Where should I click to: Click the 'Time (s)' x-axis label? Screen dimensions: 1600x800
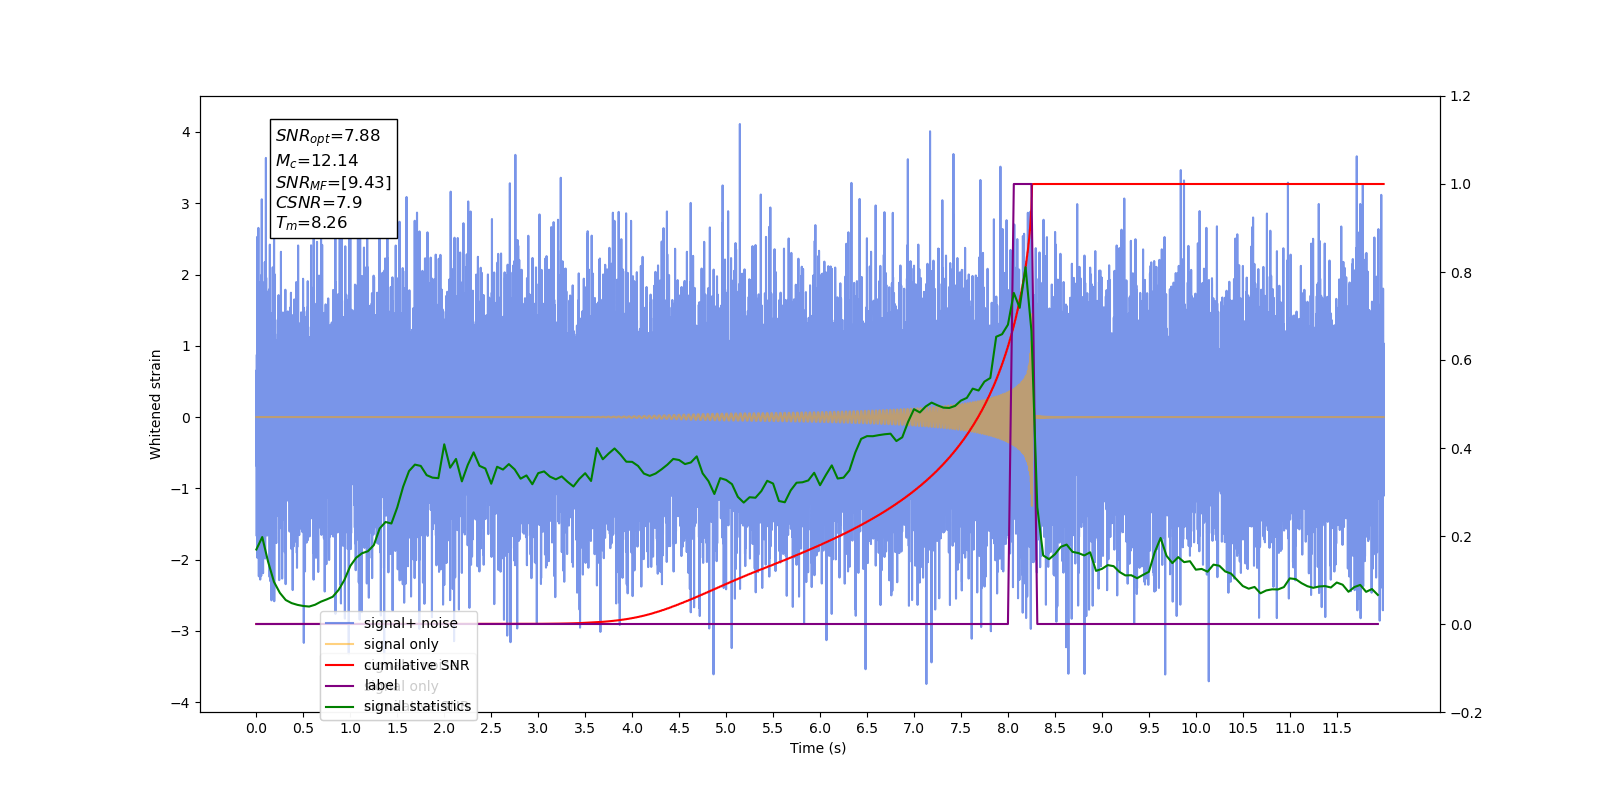coord(818,748)
